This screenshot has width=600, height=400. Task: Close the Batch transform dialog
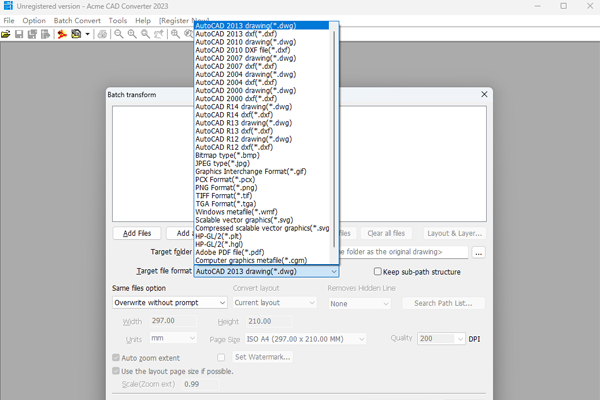[x=484, y=94]
